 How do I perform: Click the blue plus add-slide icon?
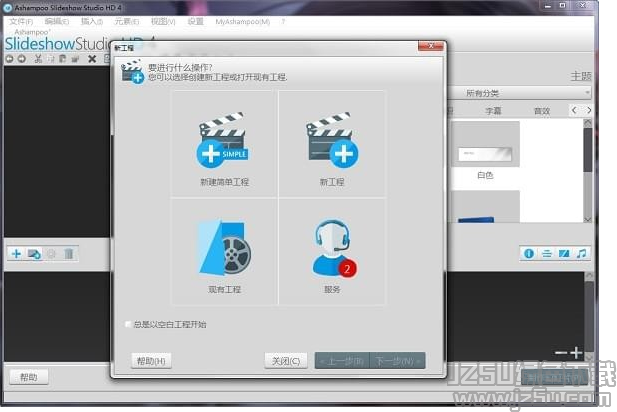16,254
